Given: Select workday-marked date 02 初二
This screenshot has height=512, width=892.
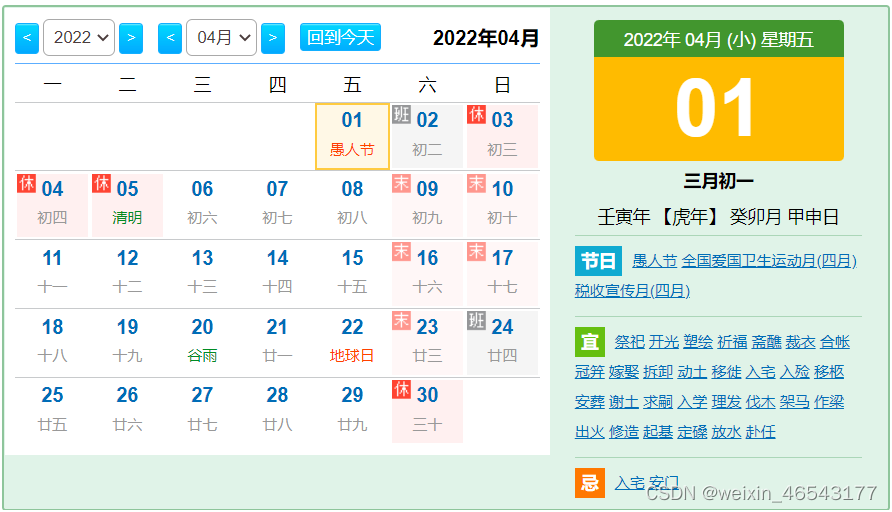Looking at the screenshot, I should [427, 137].
